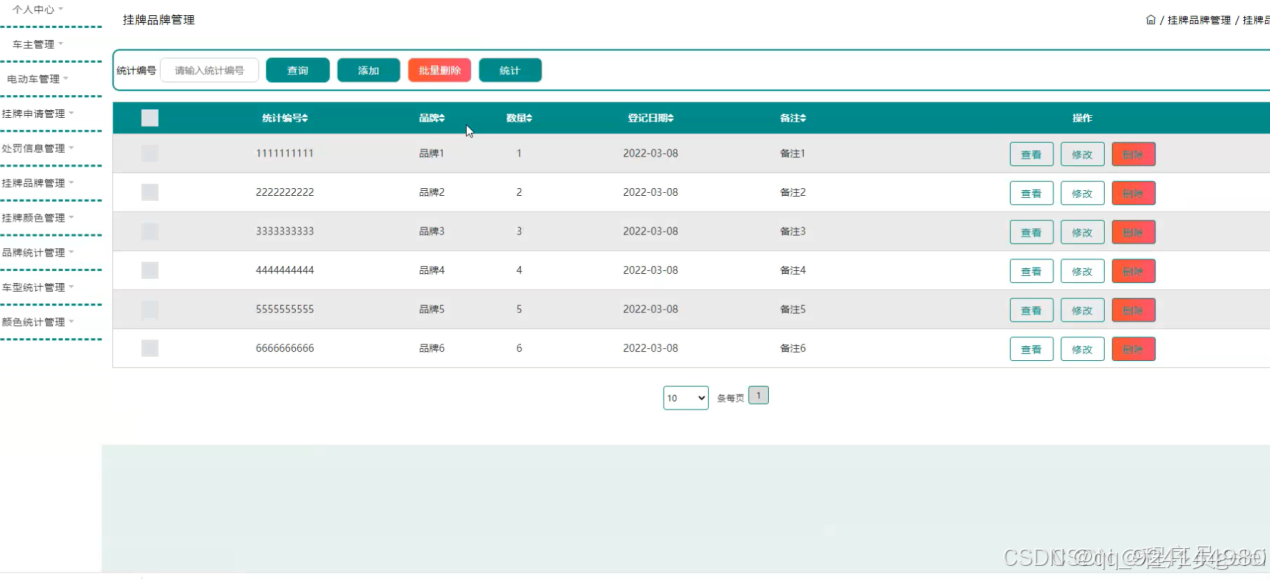Delete the 品牌1 row
Image resolution: width=1270 pixels, height=579 pixels.
point(1133,154)
